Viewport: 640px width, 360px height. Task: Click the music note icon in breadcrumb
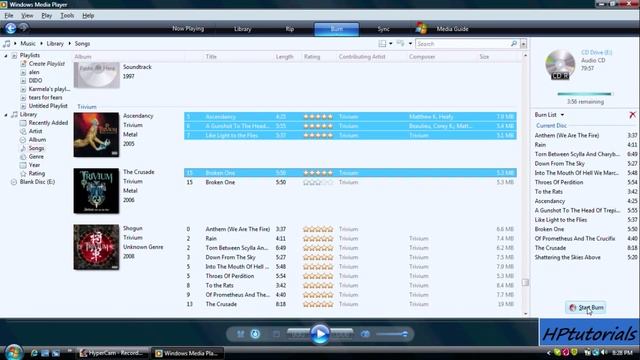pos(7,43)
